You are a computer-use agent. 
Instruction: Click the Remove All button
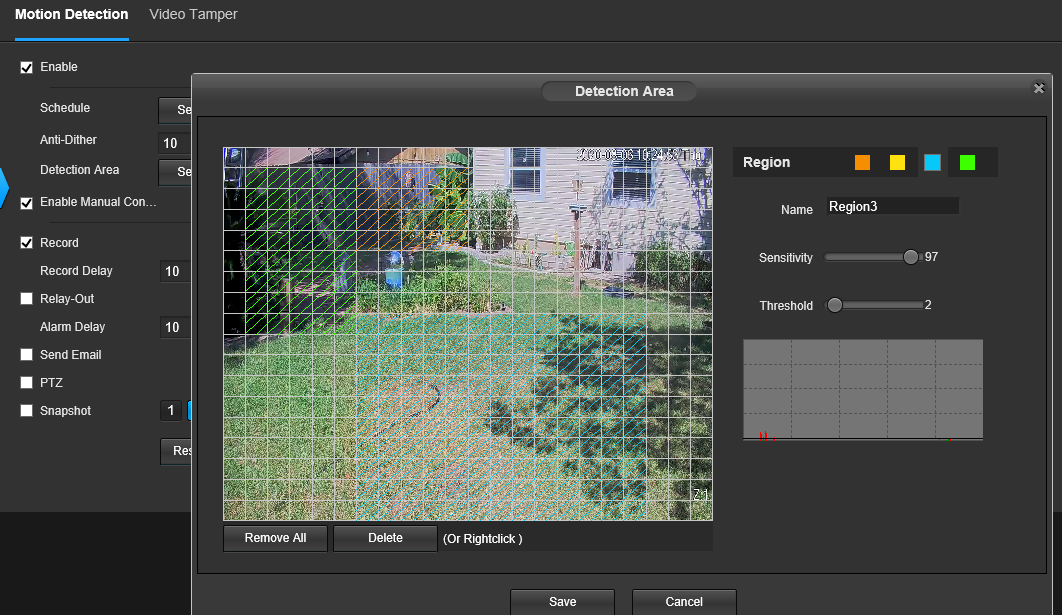(275, 538)
